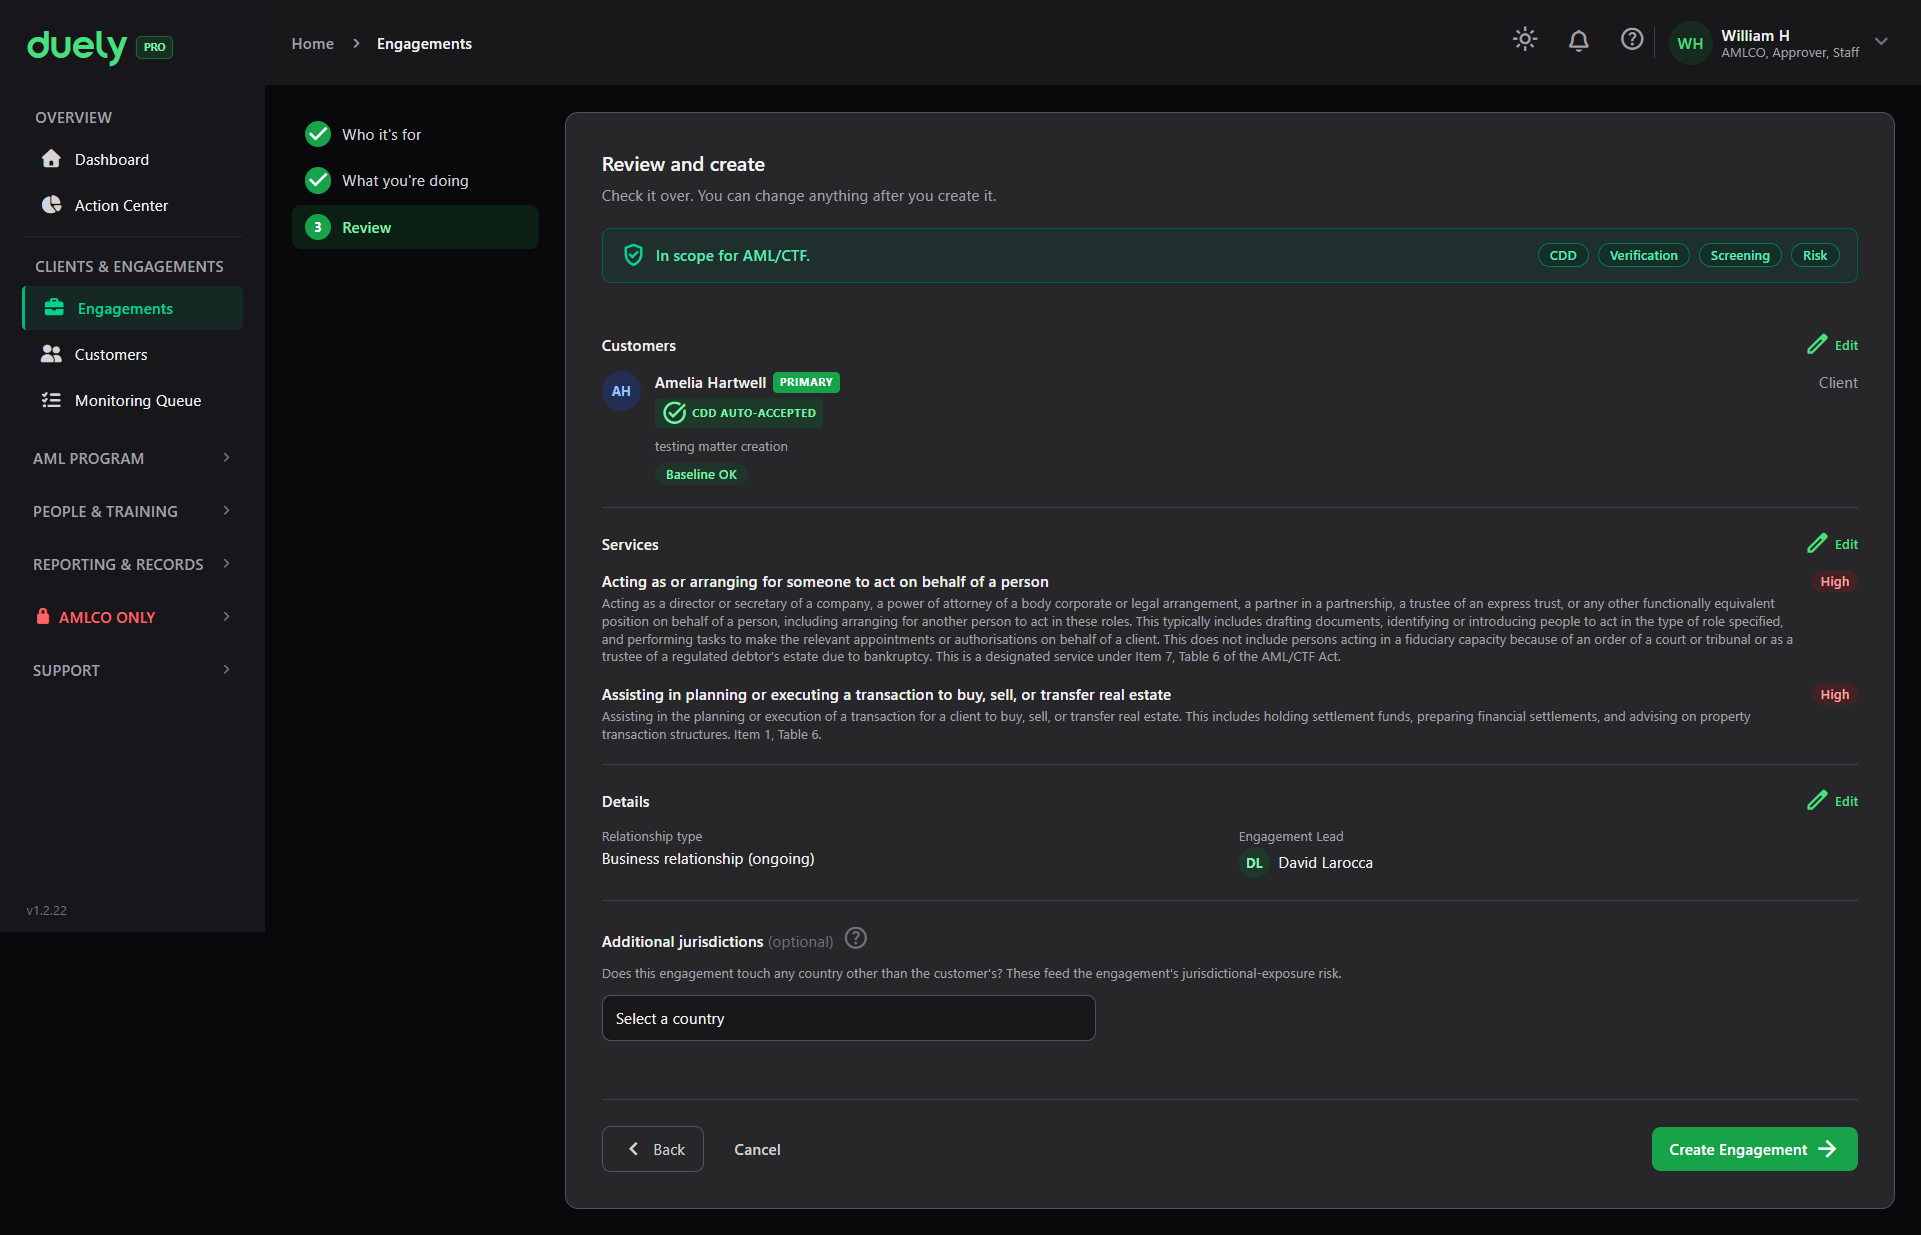Screen dimensions: 1921x1235
Task: Expand the PEOPLE & TRAINING section
Action: coord(132,511)
